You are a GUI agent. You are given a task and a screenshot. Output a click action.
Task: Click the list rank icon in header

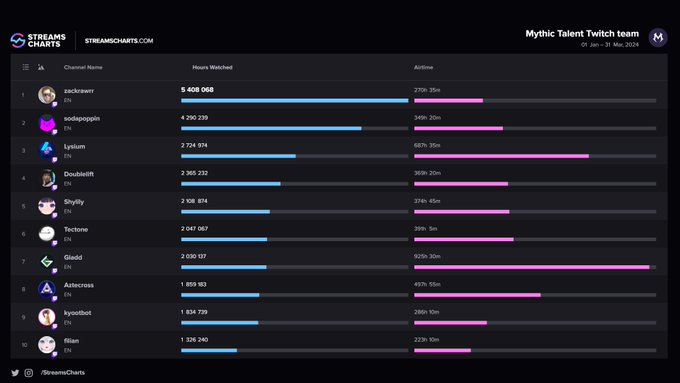click(26, 67)
